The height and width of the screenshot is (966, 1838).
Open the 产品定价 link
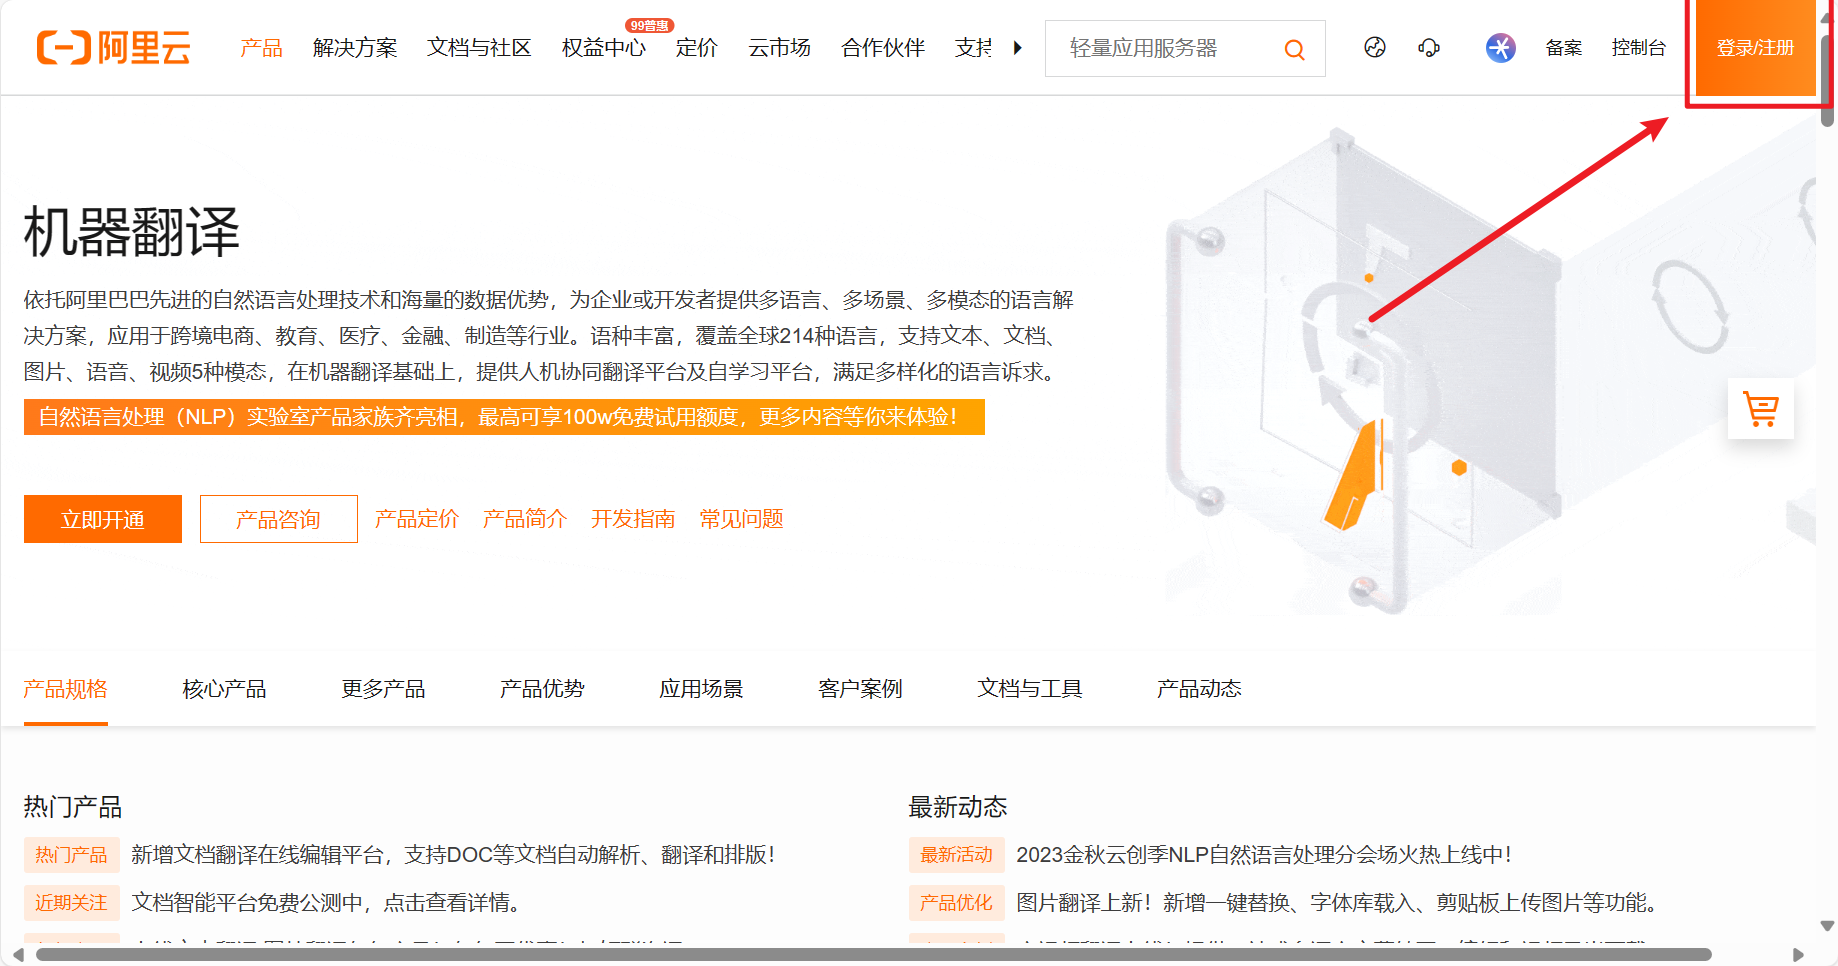click(417, 519)
